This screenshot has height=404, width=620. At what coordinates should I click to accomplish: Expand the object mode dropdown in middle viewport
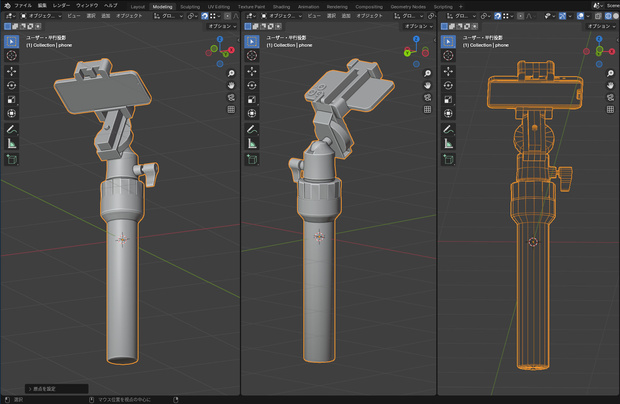pos(281,16)
